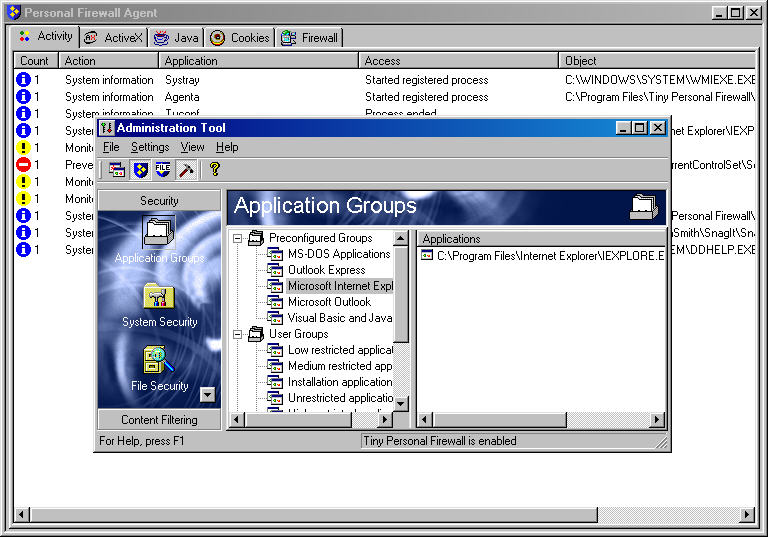Viewport: 768px width, 537px height.
Task: Click the FILE shield toolbar icon
Action: pos(162,170)
